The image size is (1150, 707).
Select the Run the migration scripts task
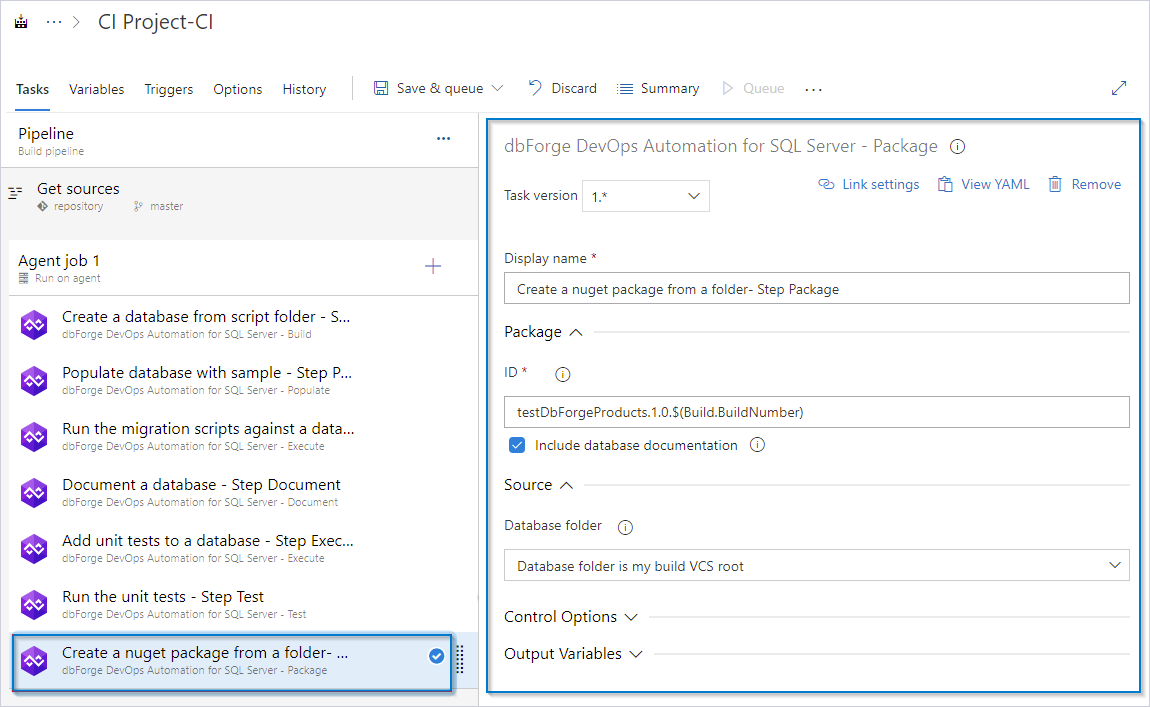[243, 436]
